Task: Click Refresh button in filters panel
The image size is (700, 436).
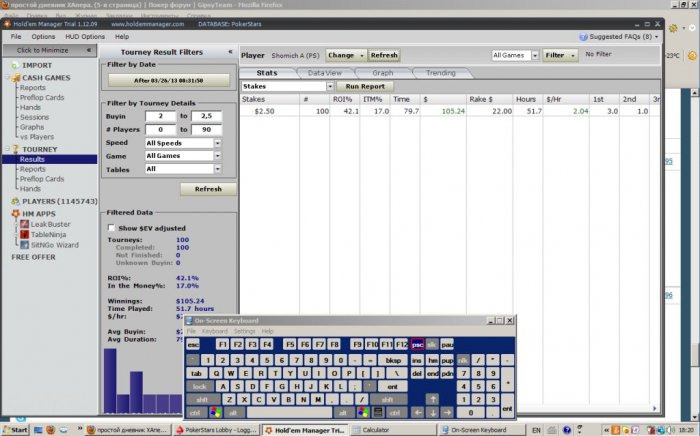Action: (x=208, y=189)
